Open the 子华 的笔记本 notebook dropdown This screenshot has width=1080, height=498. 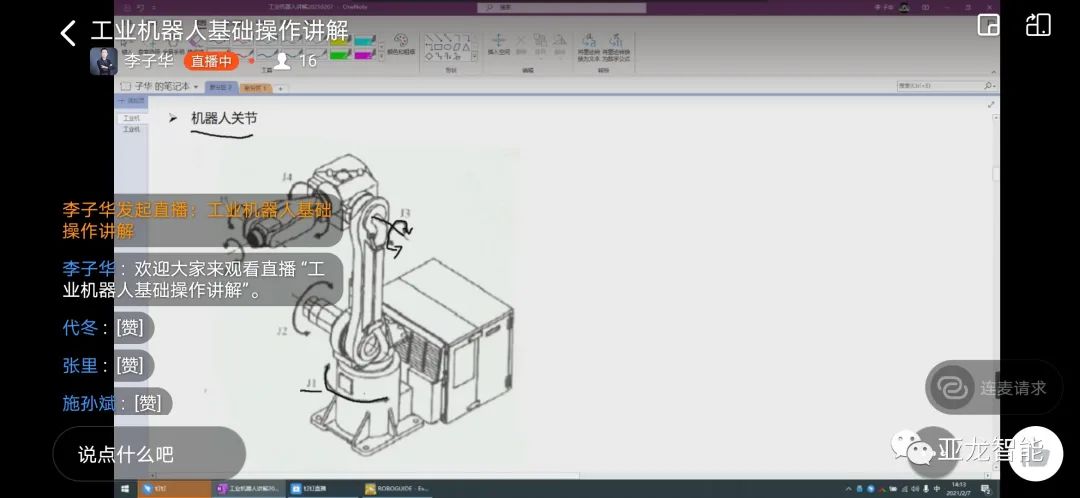[x=160, y=87]
